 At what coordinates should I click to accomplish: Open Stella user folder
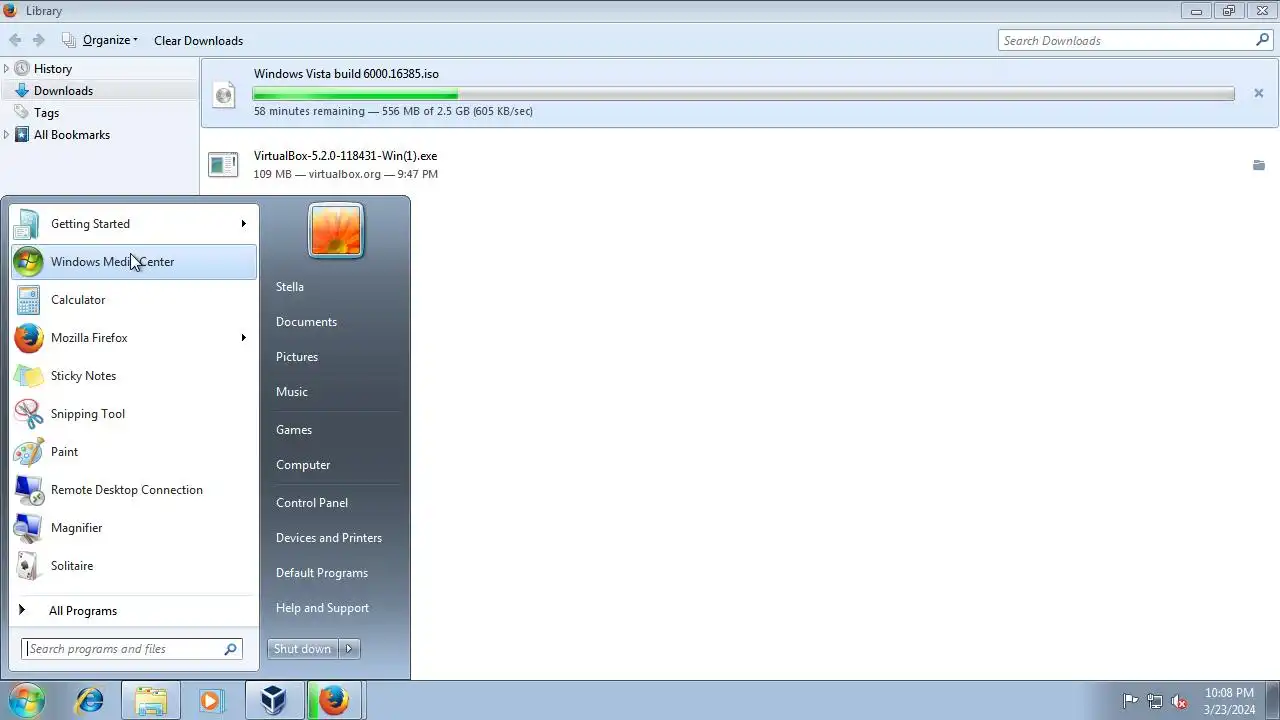coord(290,287)
